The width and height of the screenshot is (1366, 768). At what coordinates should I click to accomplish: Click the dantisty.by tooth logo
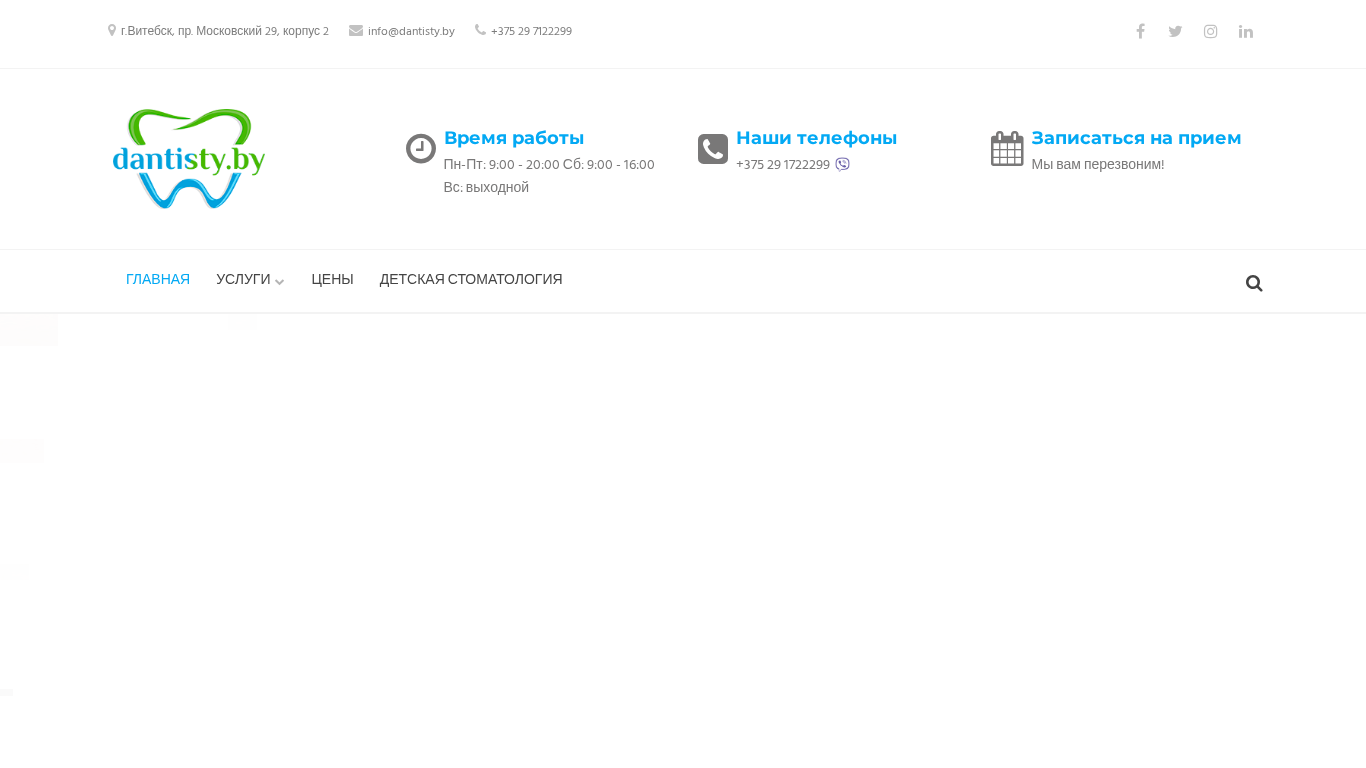(x=188, y=159)
